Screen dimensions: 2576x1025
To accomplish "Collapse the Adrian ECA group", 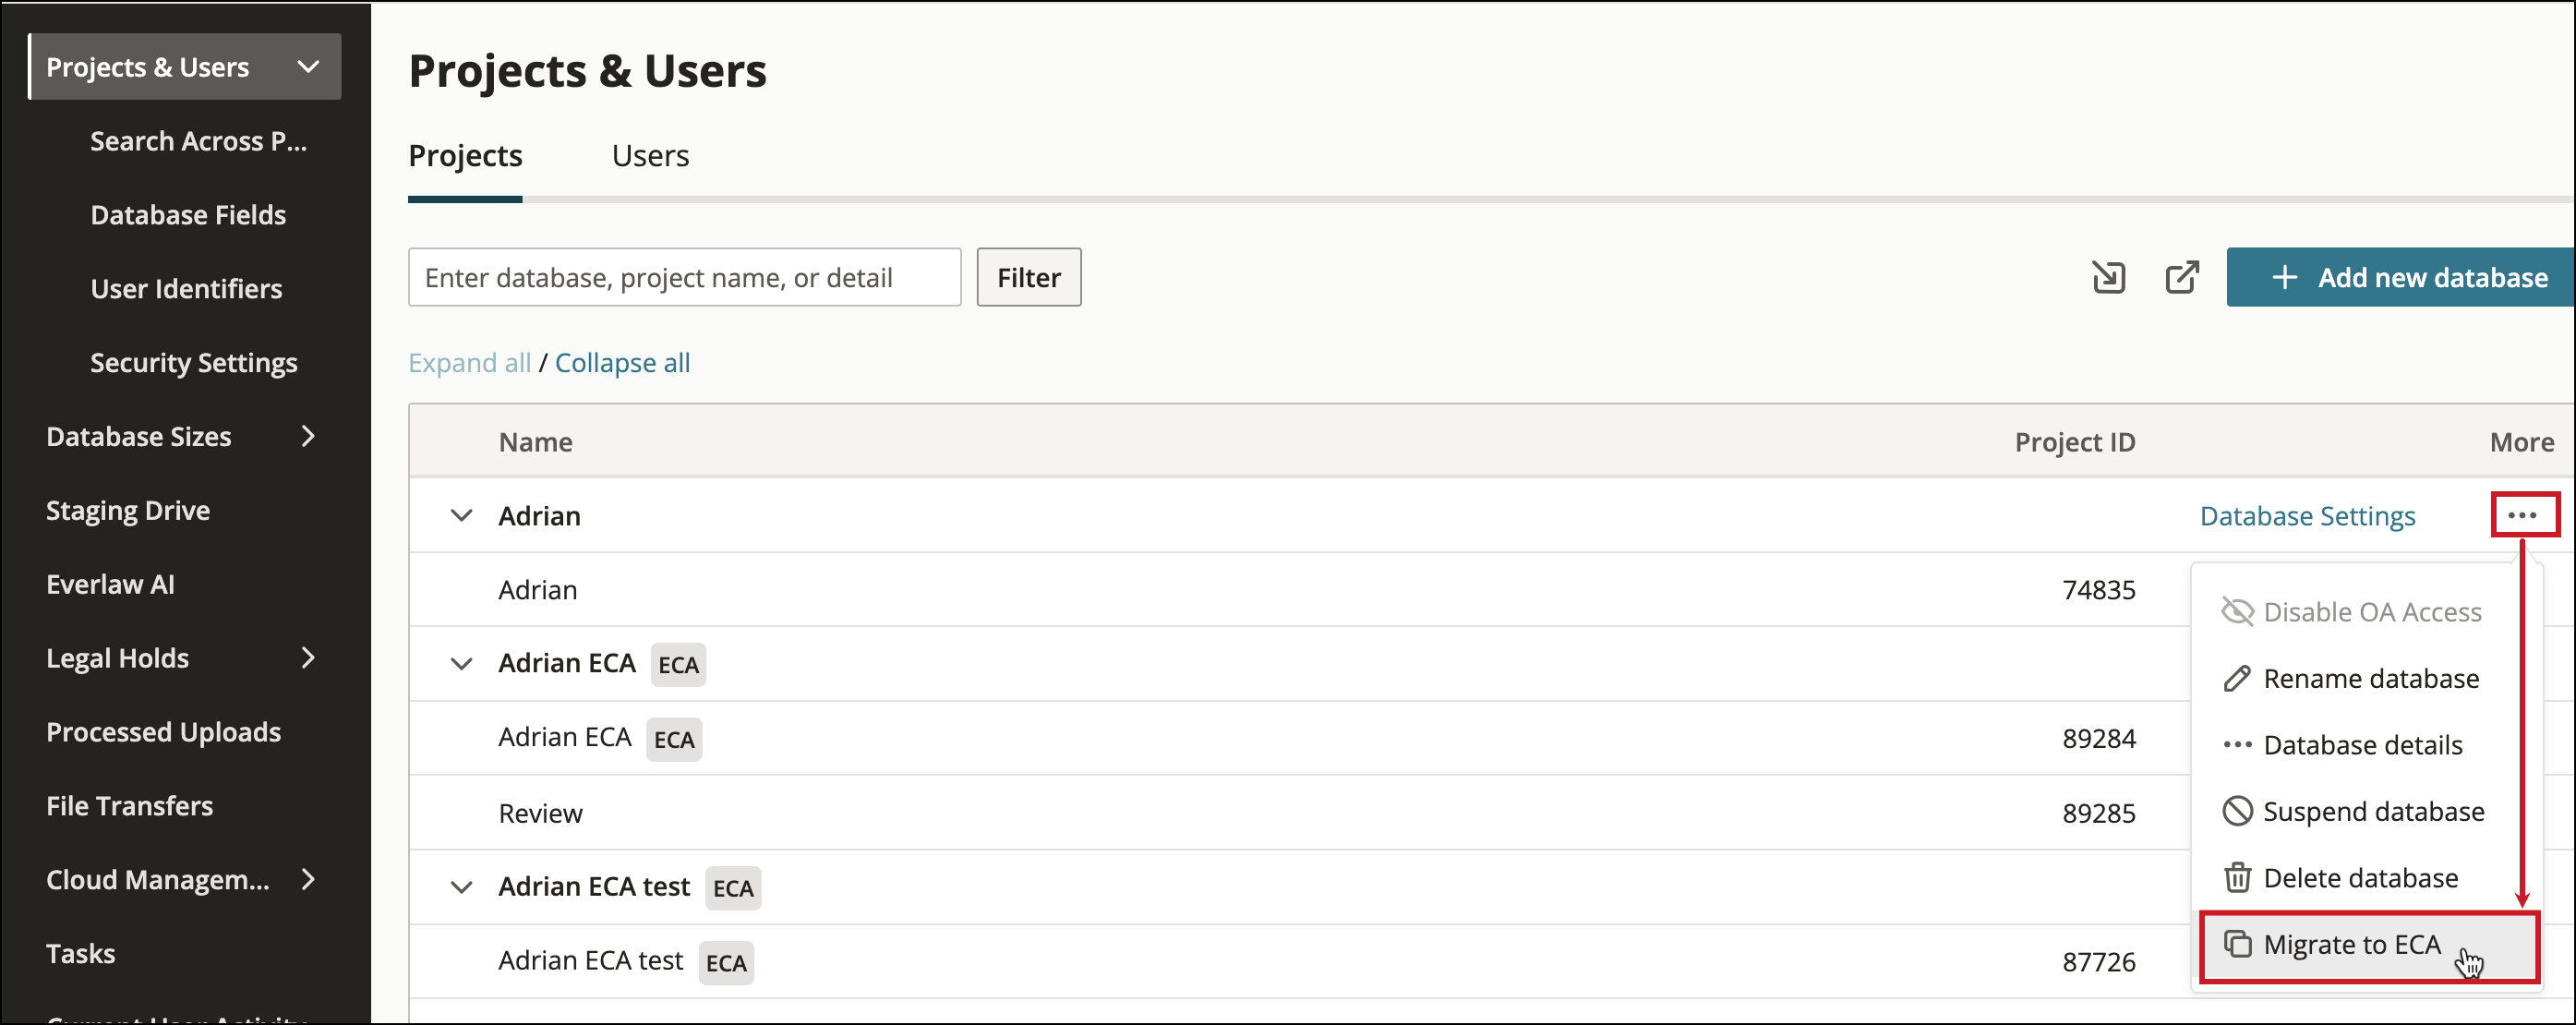I will 461,663.
